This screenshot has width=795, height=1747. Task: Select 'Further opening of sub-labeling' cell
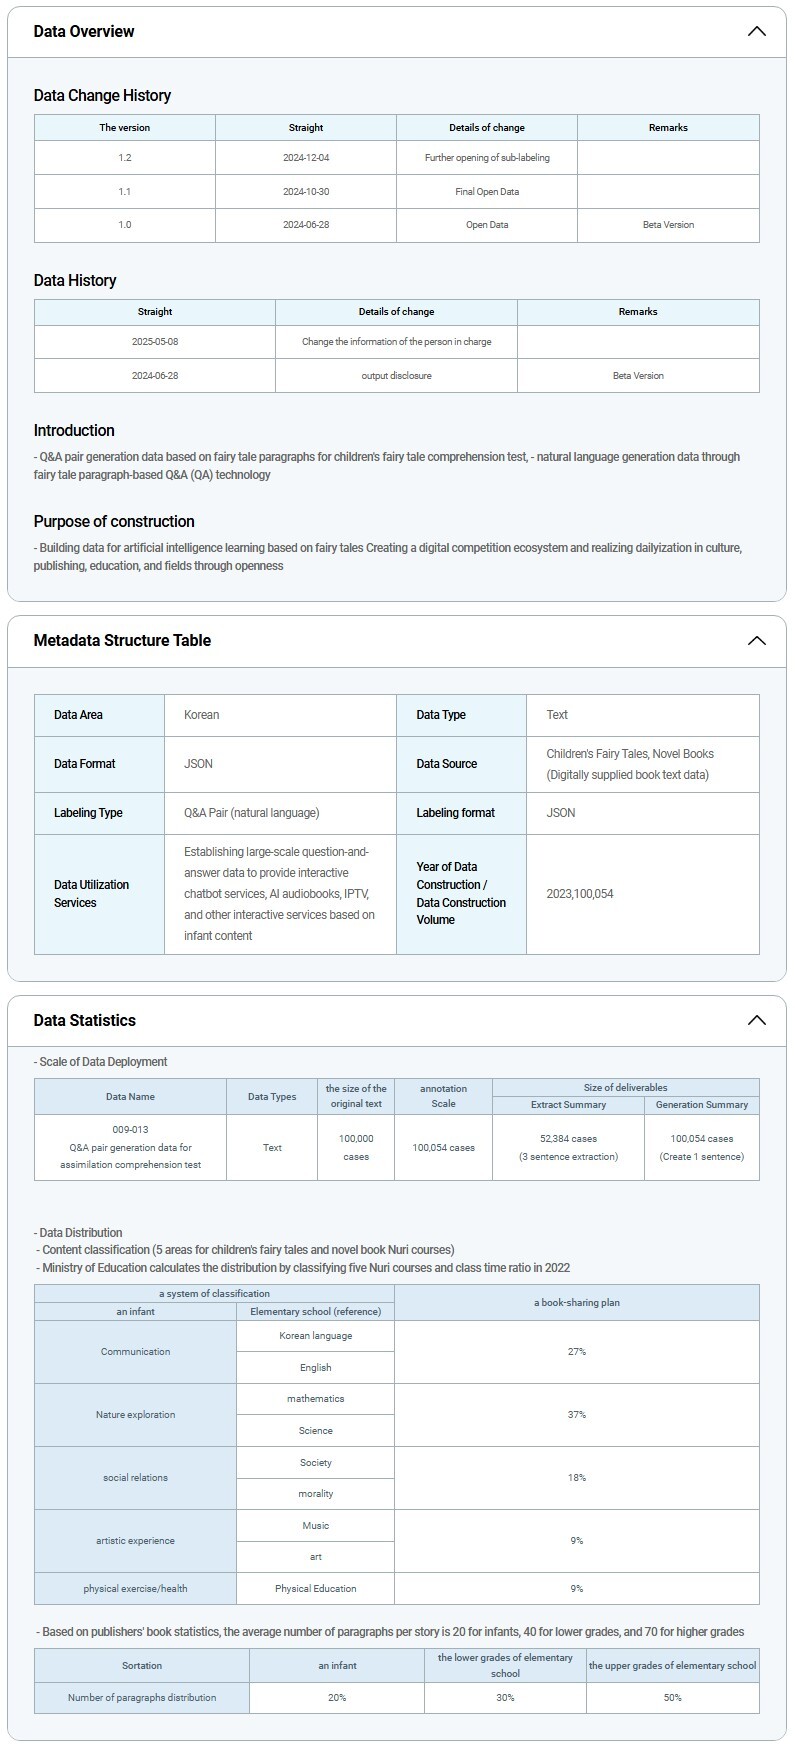[487, 158]
